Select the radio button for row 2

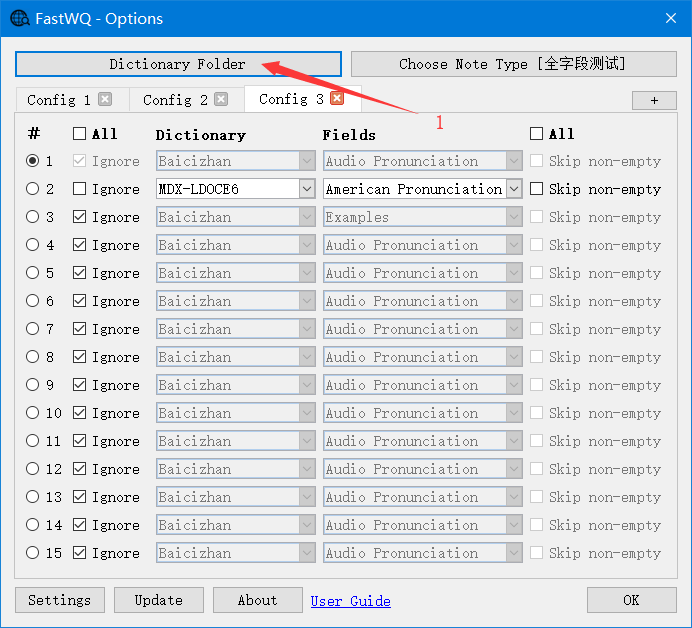click(33, 189)
